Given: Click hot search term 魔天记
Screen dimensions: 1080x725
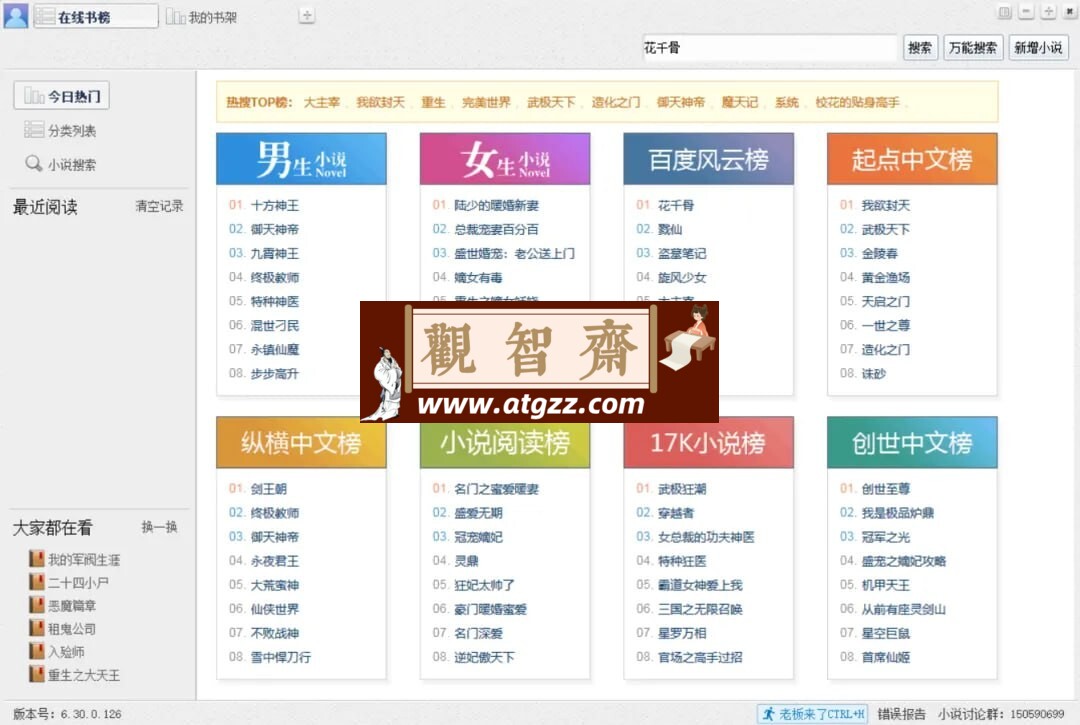Looking at the screenshot, I should (740, 102).
